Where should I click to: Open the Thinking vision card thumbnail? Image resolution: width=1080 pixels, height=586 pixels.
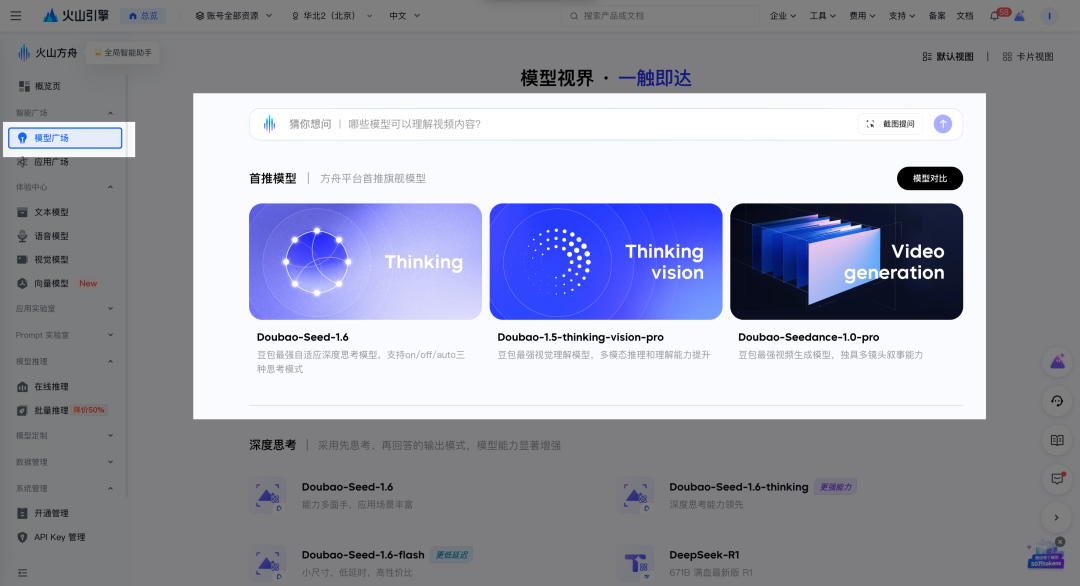(x=606, y=261)
